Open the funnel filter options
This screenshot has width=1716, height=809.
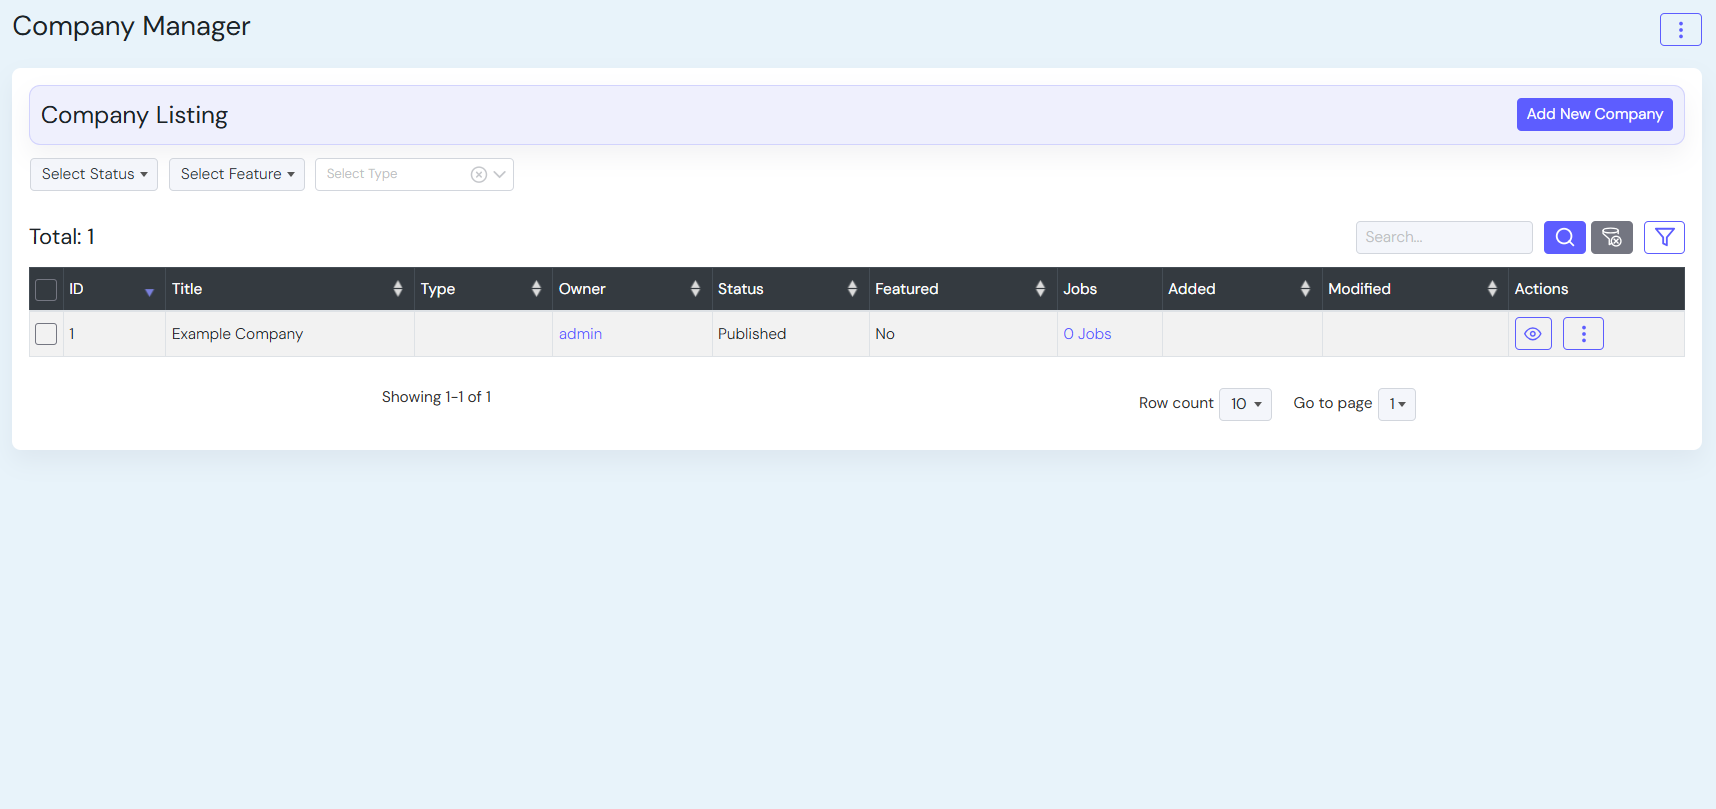[x=1664, y=237]
